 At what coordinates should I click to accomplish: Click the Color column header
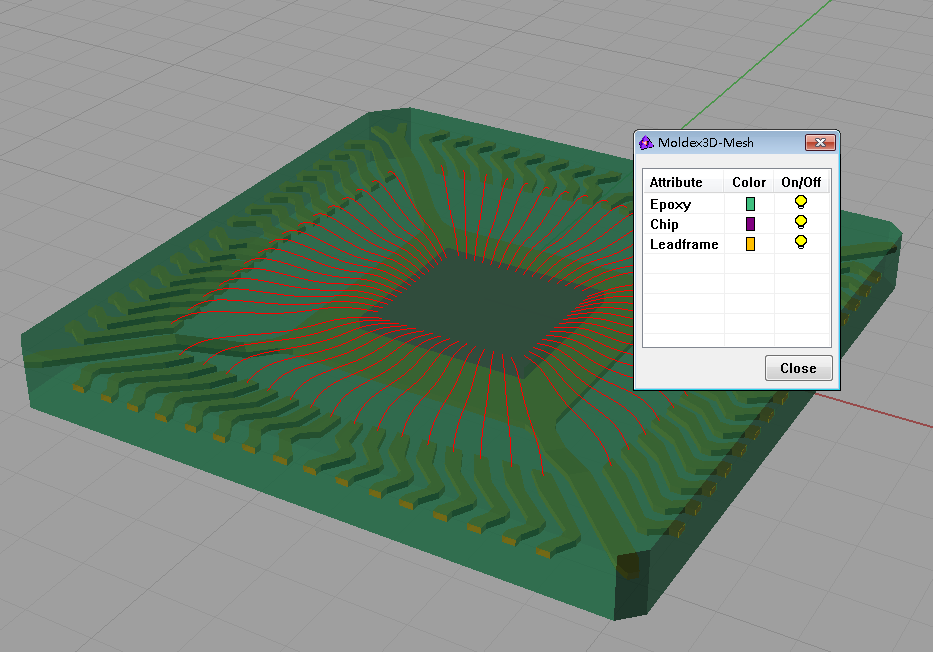pos(749,182)
